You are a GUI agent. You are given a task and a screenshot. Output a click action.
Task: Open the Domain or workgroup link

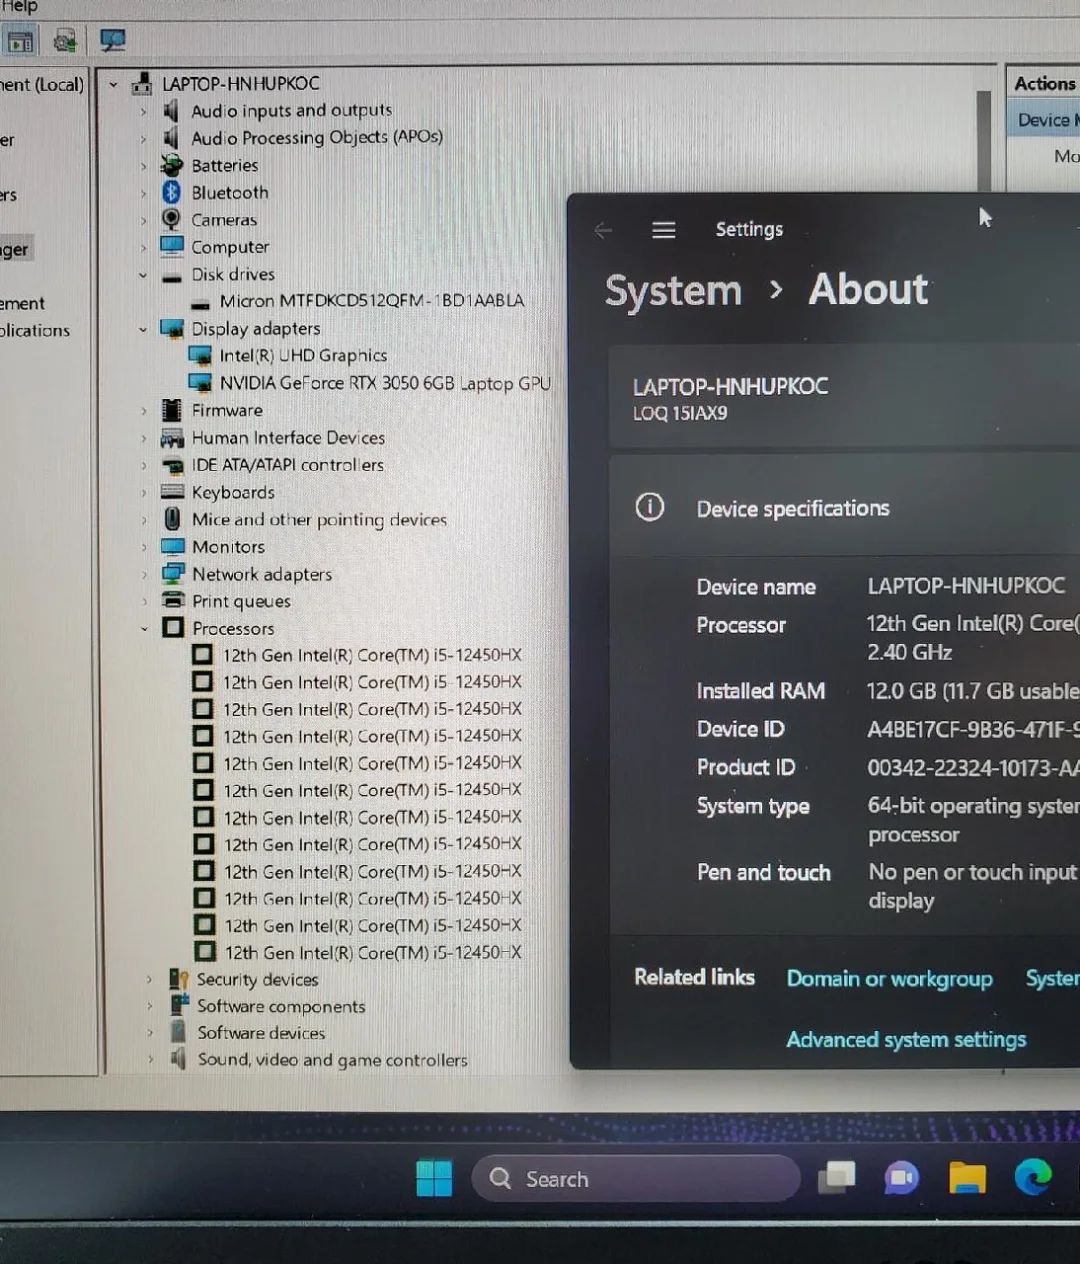tap(889, 978)
